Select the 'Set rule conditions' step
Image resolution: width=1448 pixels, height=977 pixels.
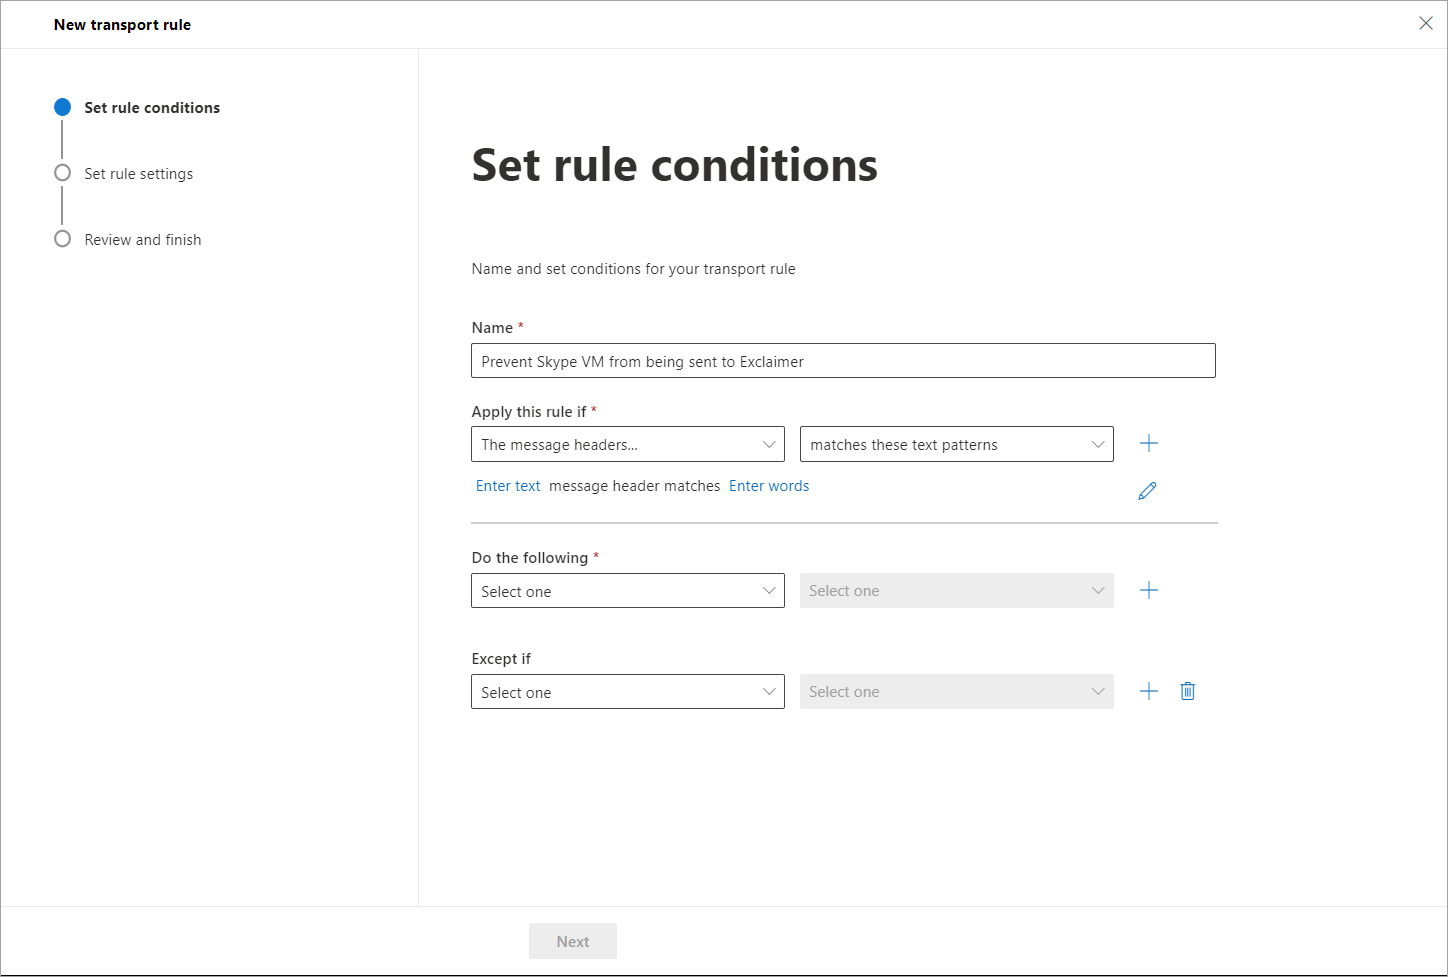pos(152,108)
